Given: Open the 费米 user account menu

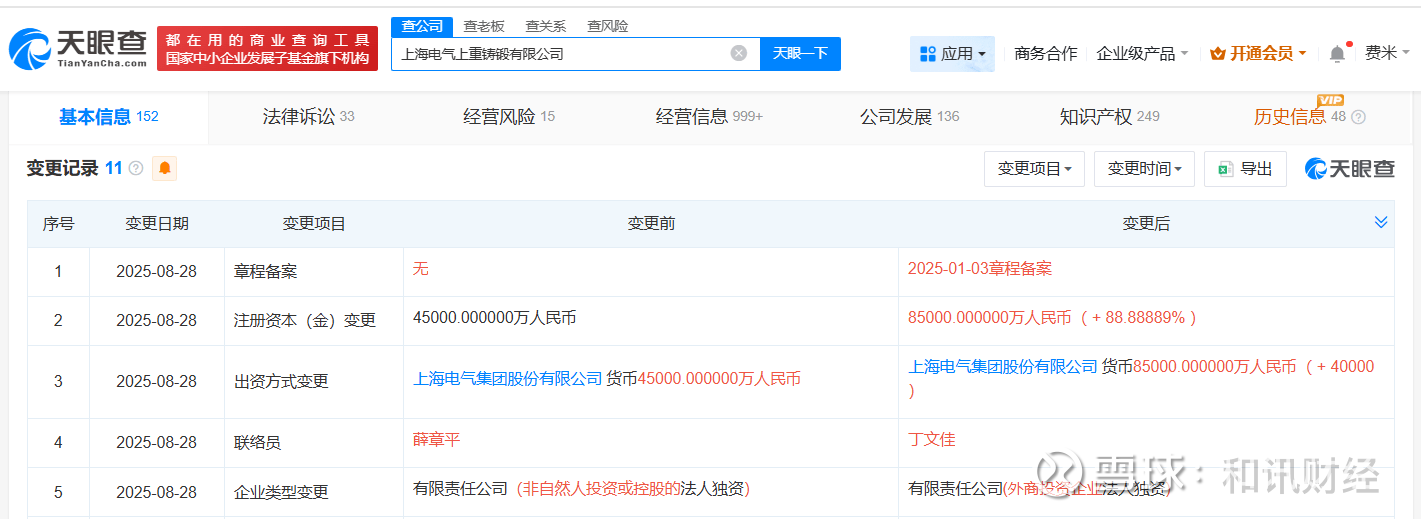Looking at the screenshot, I should 1387,54.
